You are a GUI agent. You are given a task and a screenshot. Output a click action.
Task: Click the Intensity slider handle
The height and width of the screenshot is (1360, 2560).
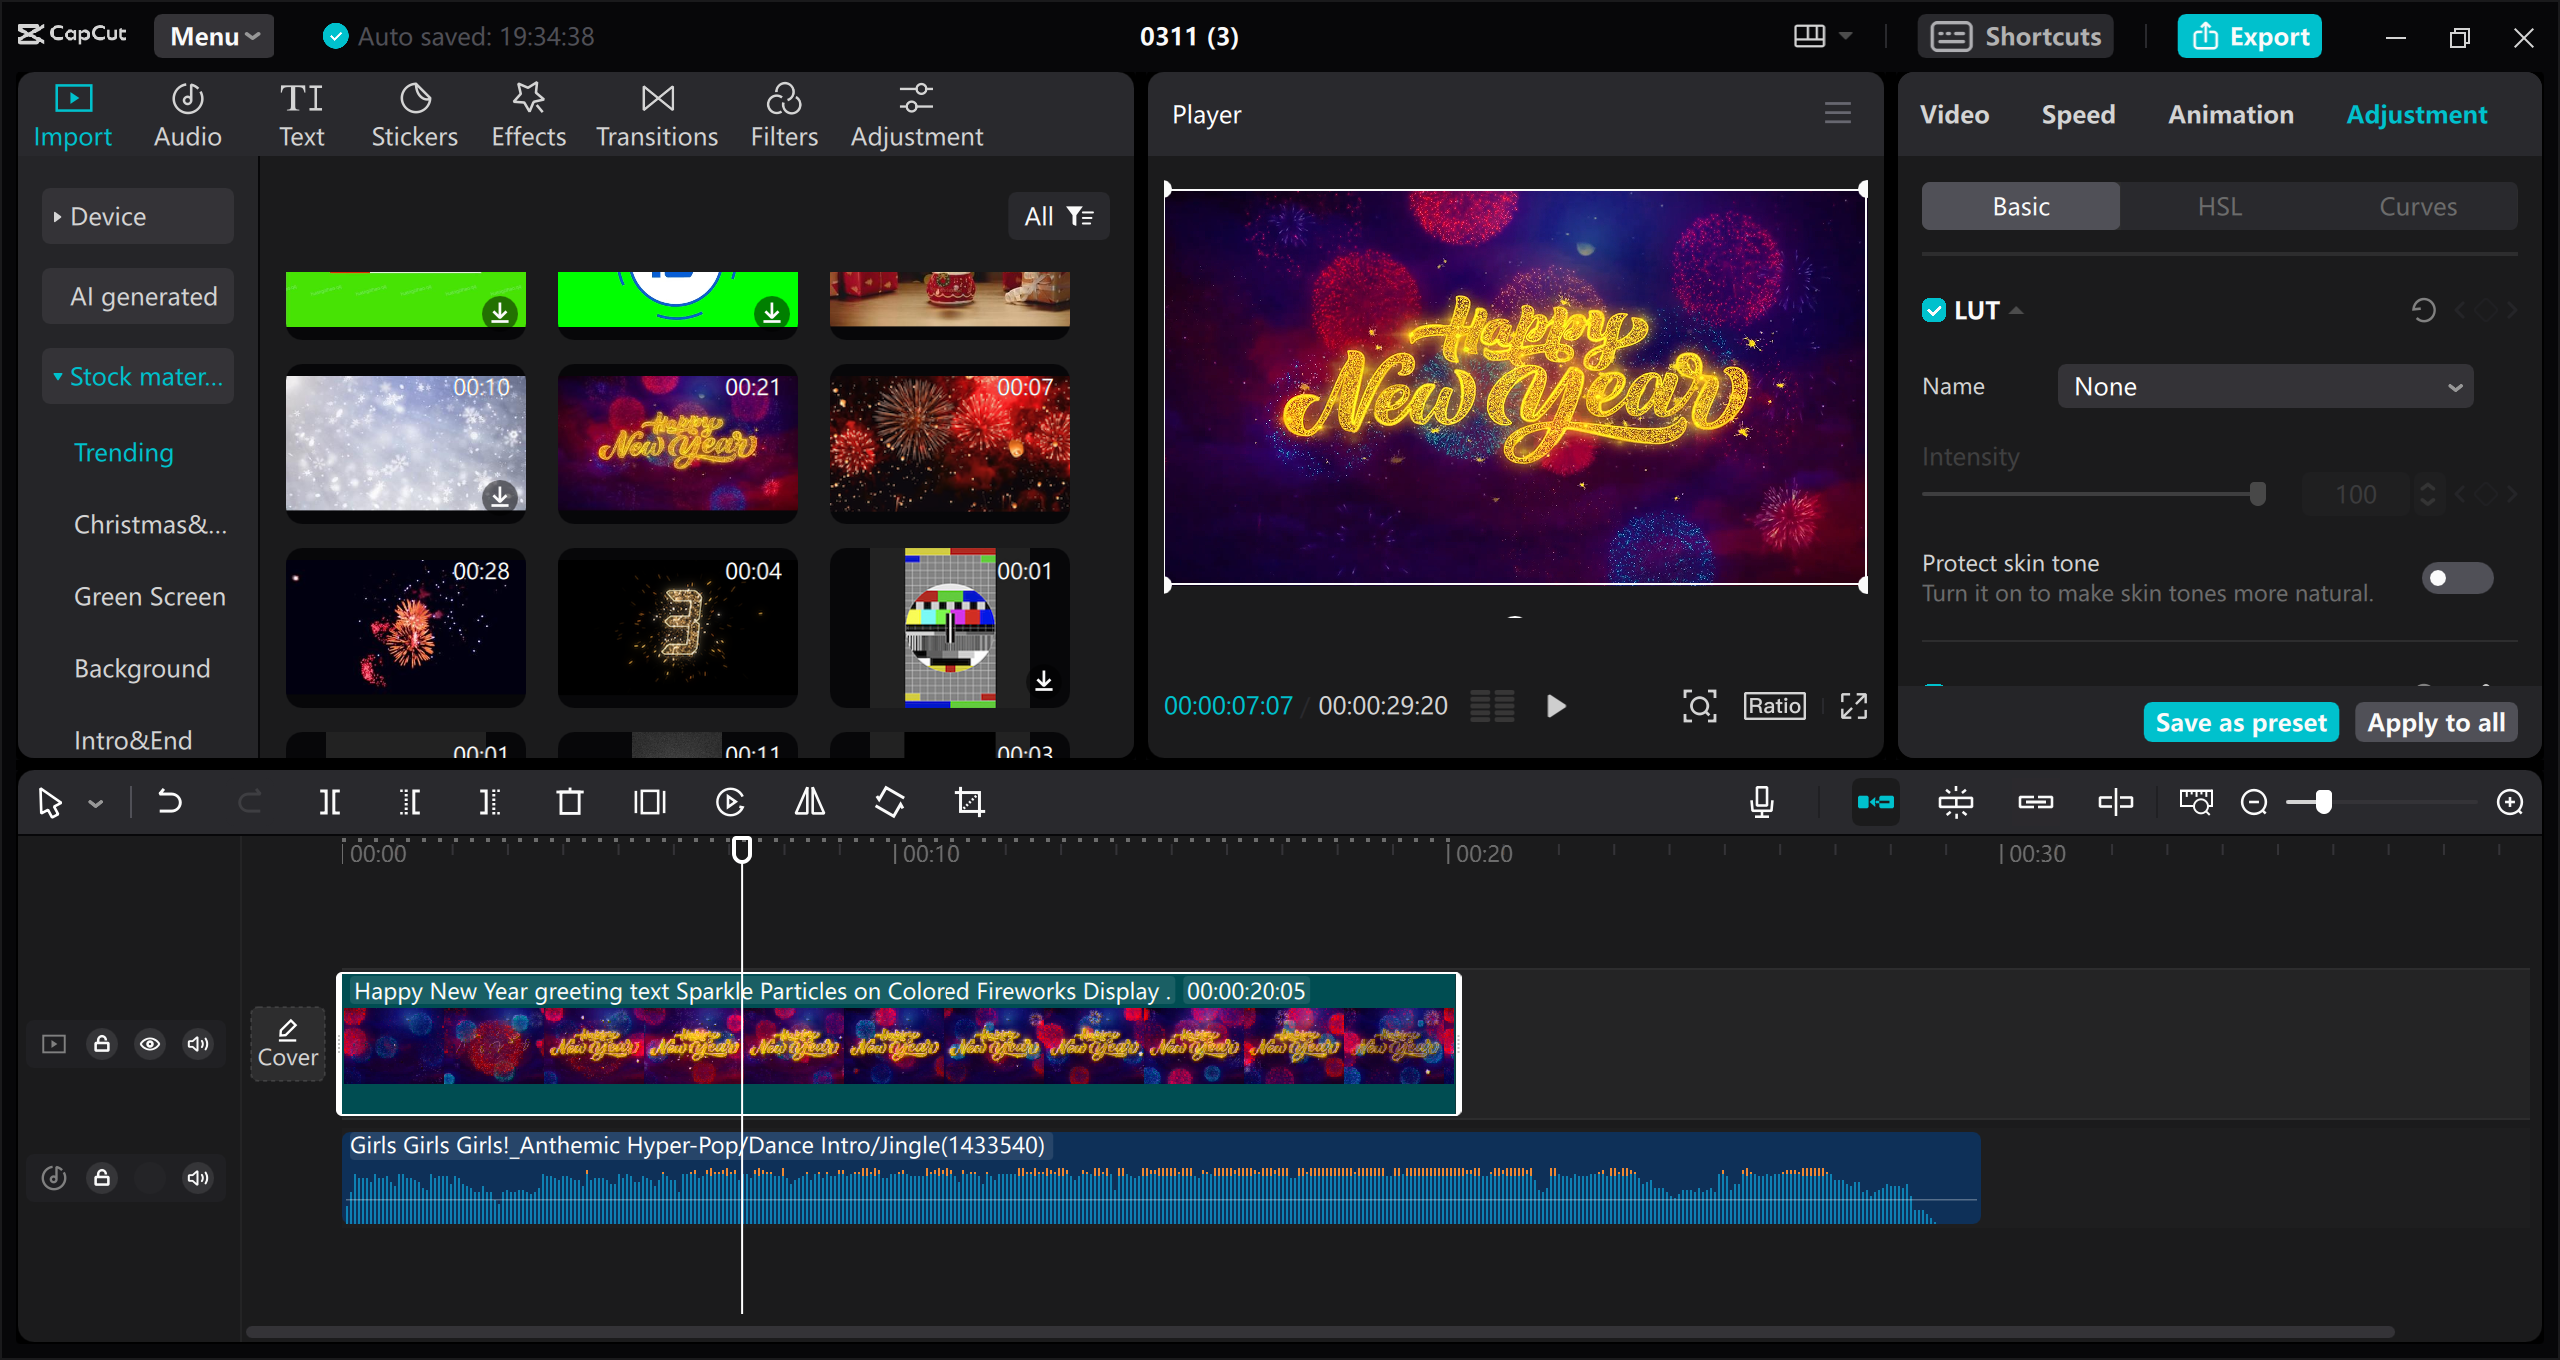(2256, 492)
